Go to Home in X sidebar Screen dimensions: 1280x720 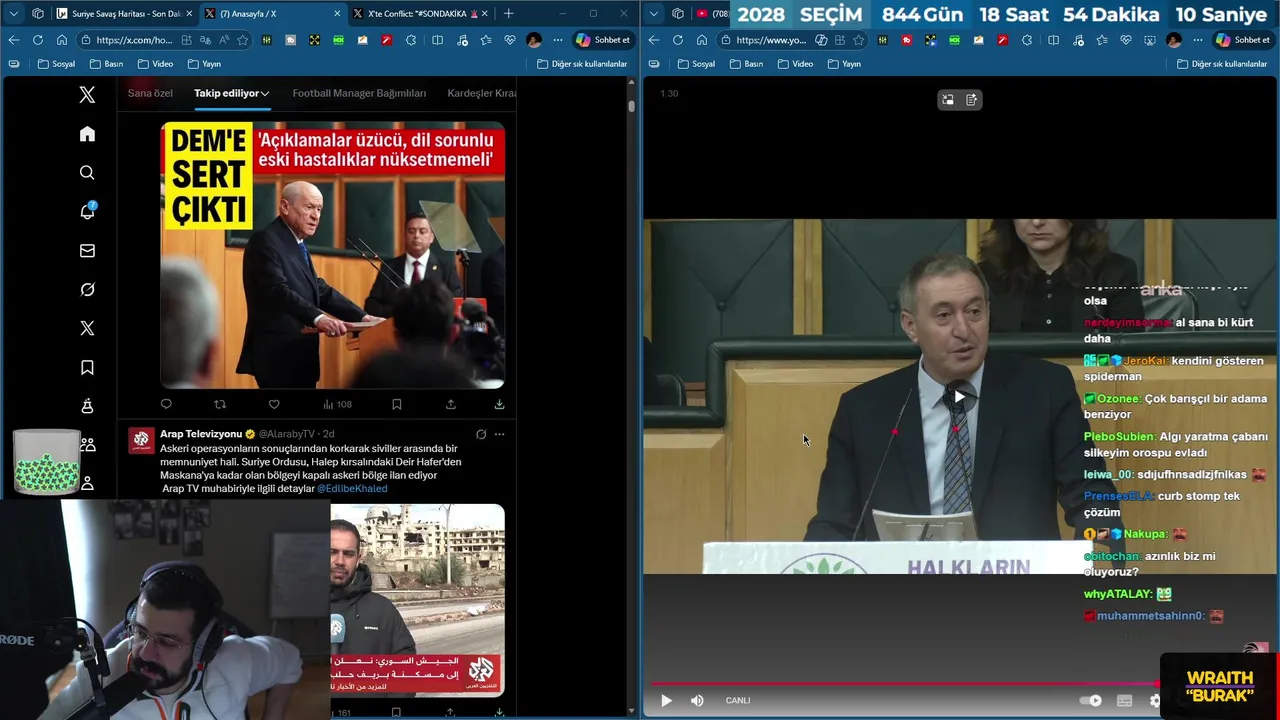87,134
